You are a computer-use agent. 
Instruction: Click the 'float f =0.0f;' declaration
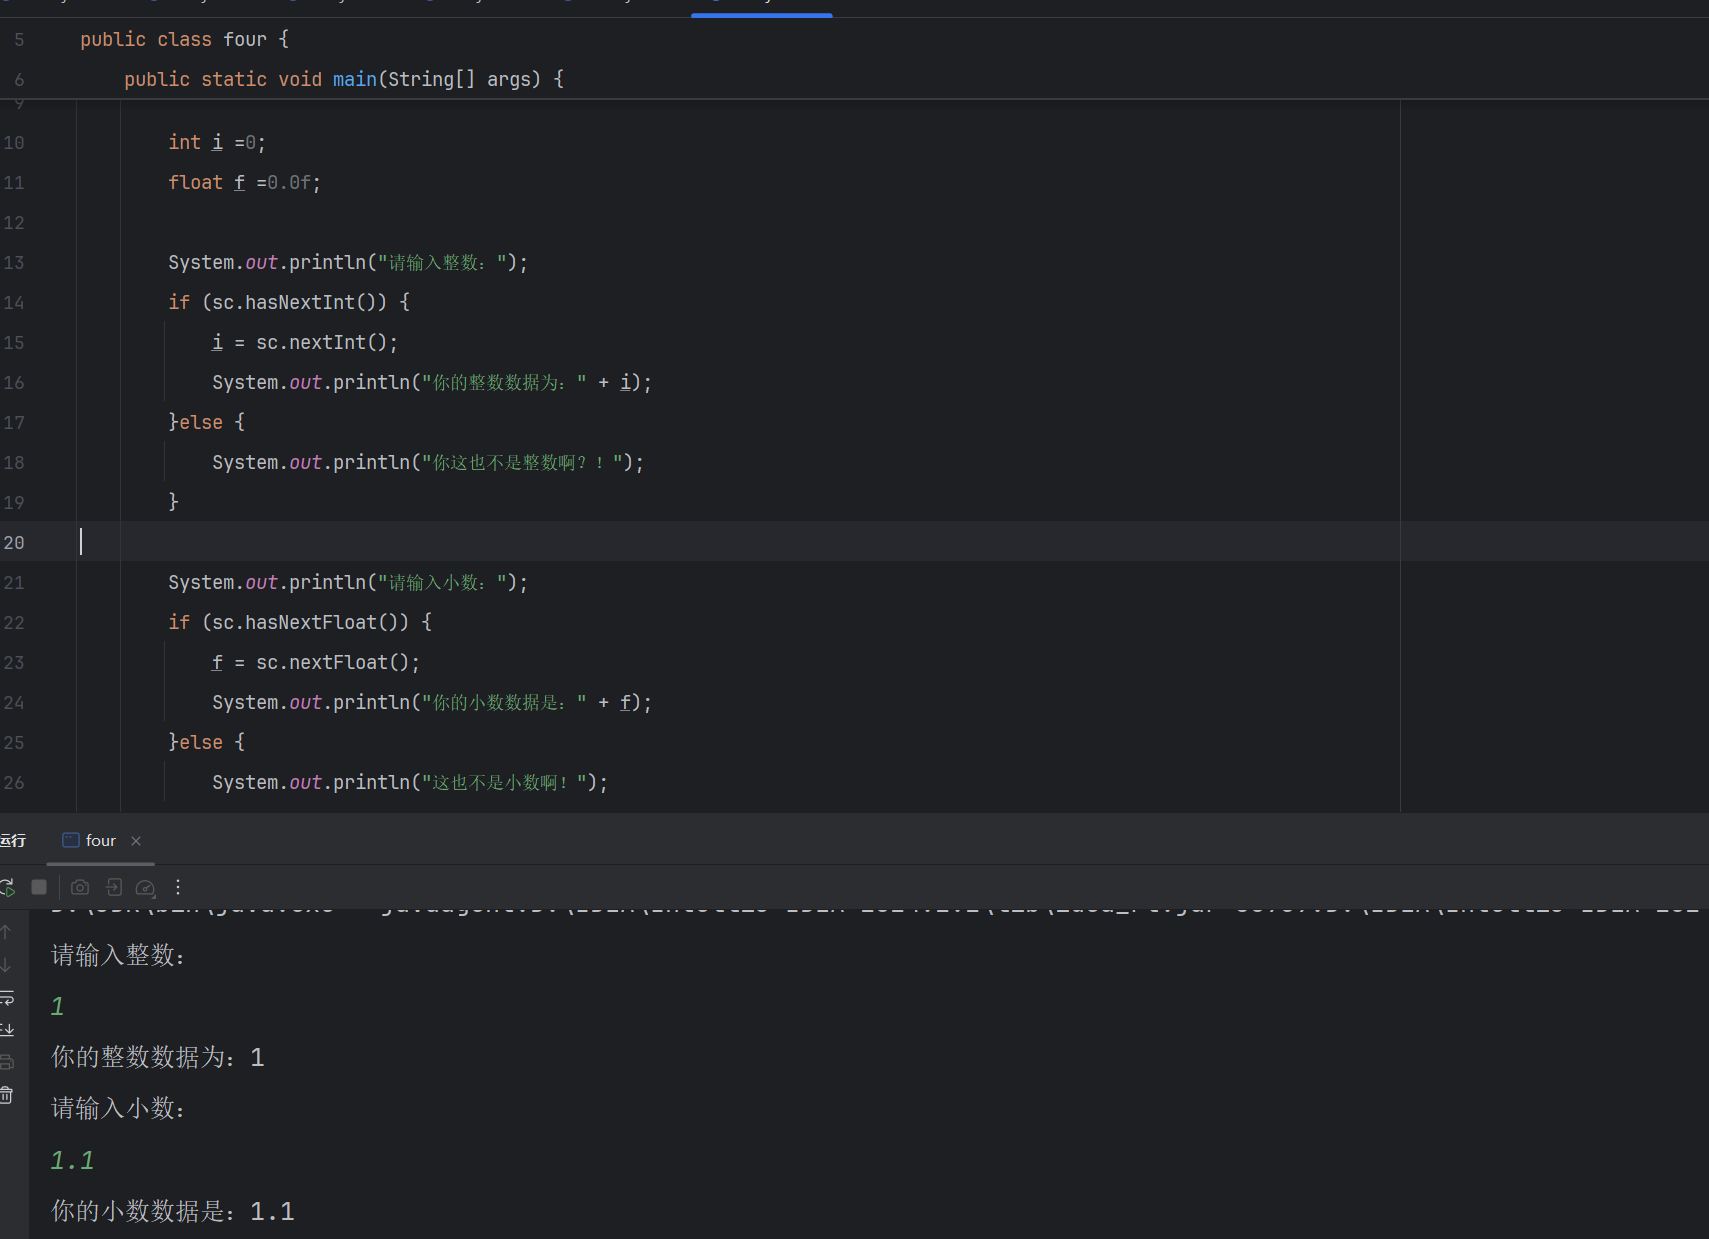(x=244, y=183)
